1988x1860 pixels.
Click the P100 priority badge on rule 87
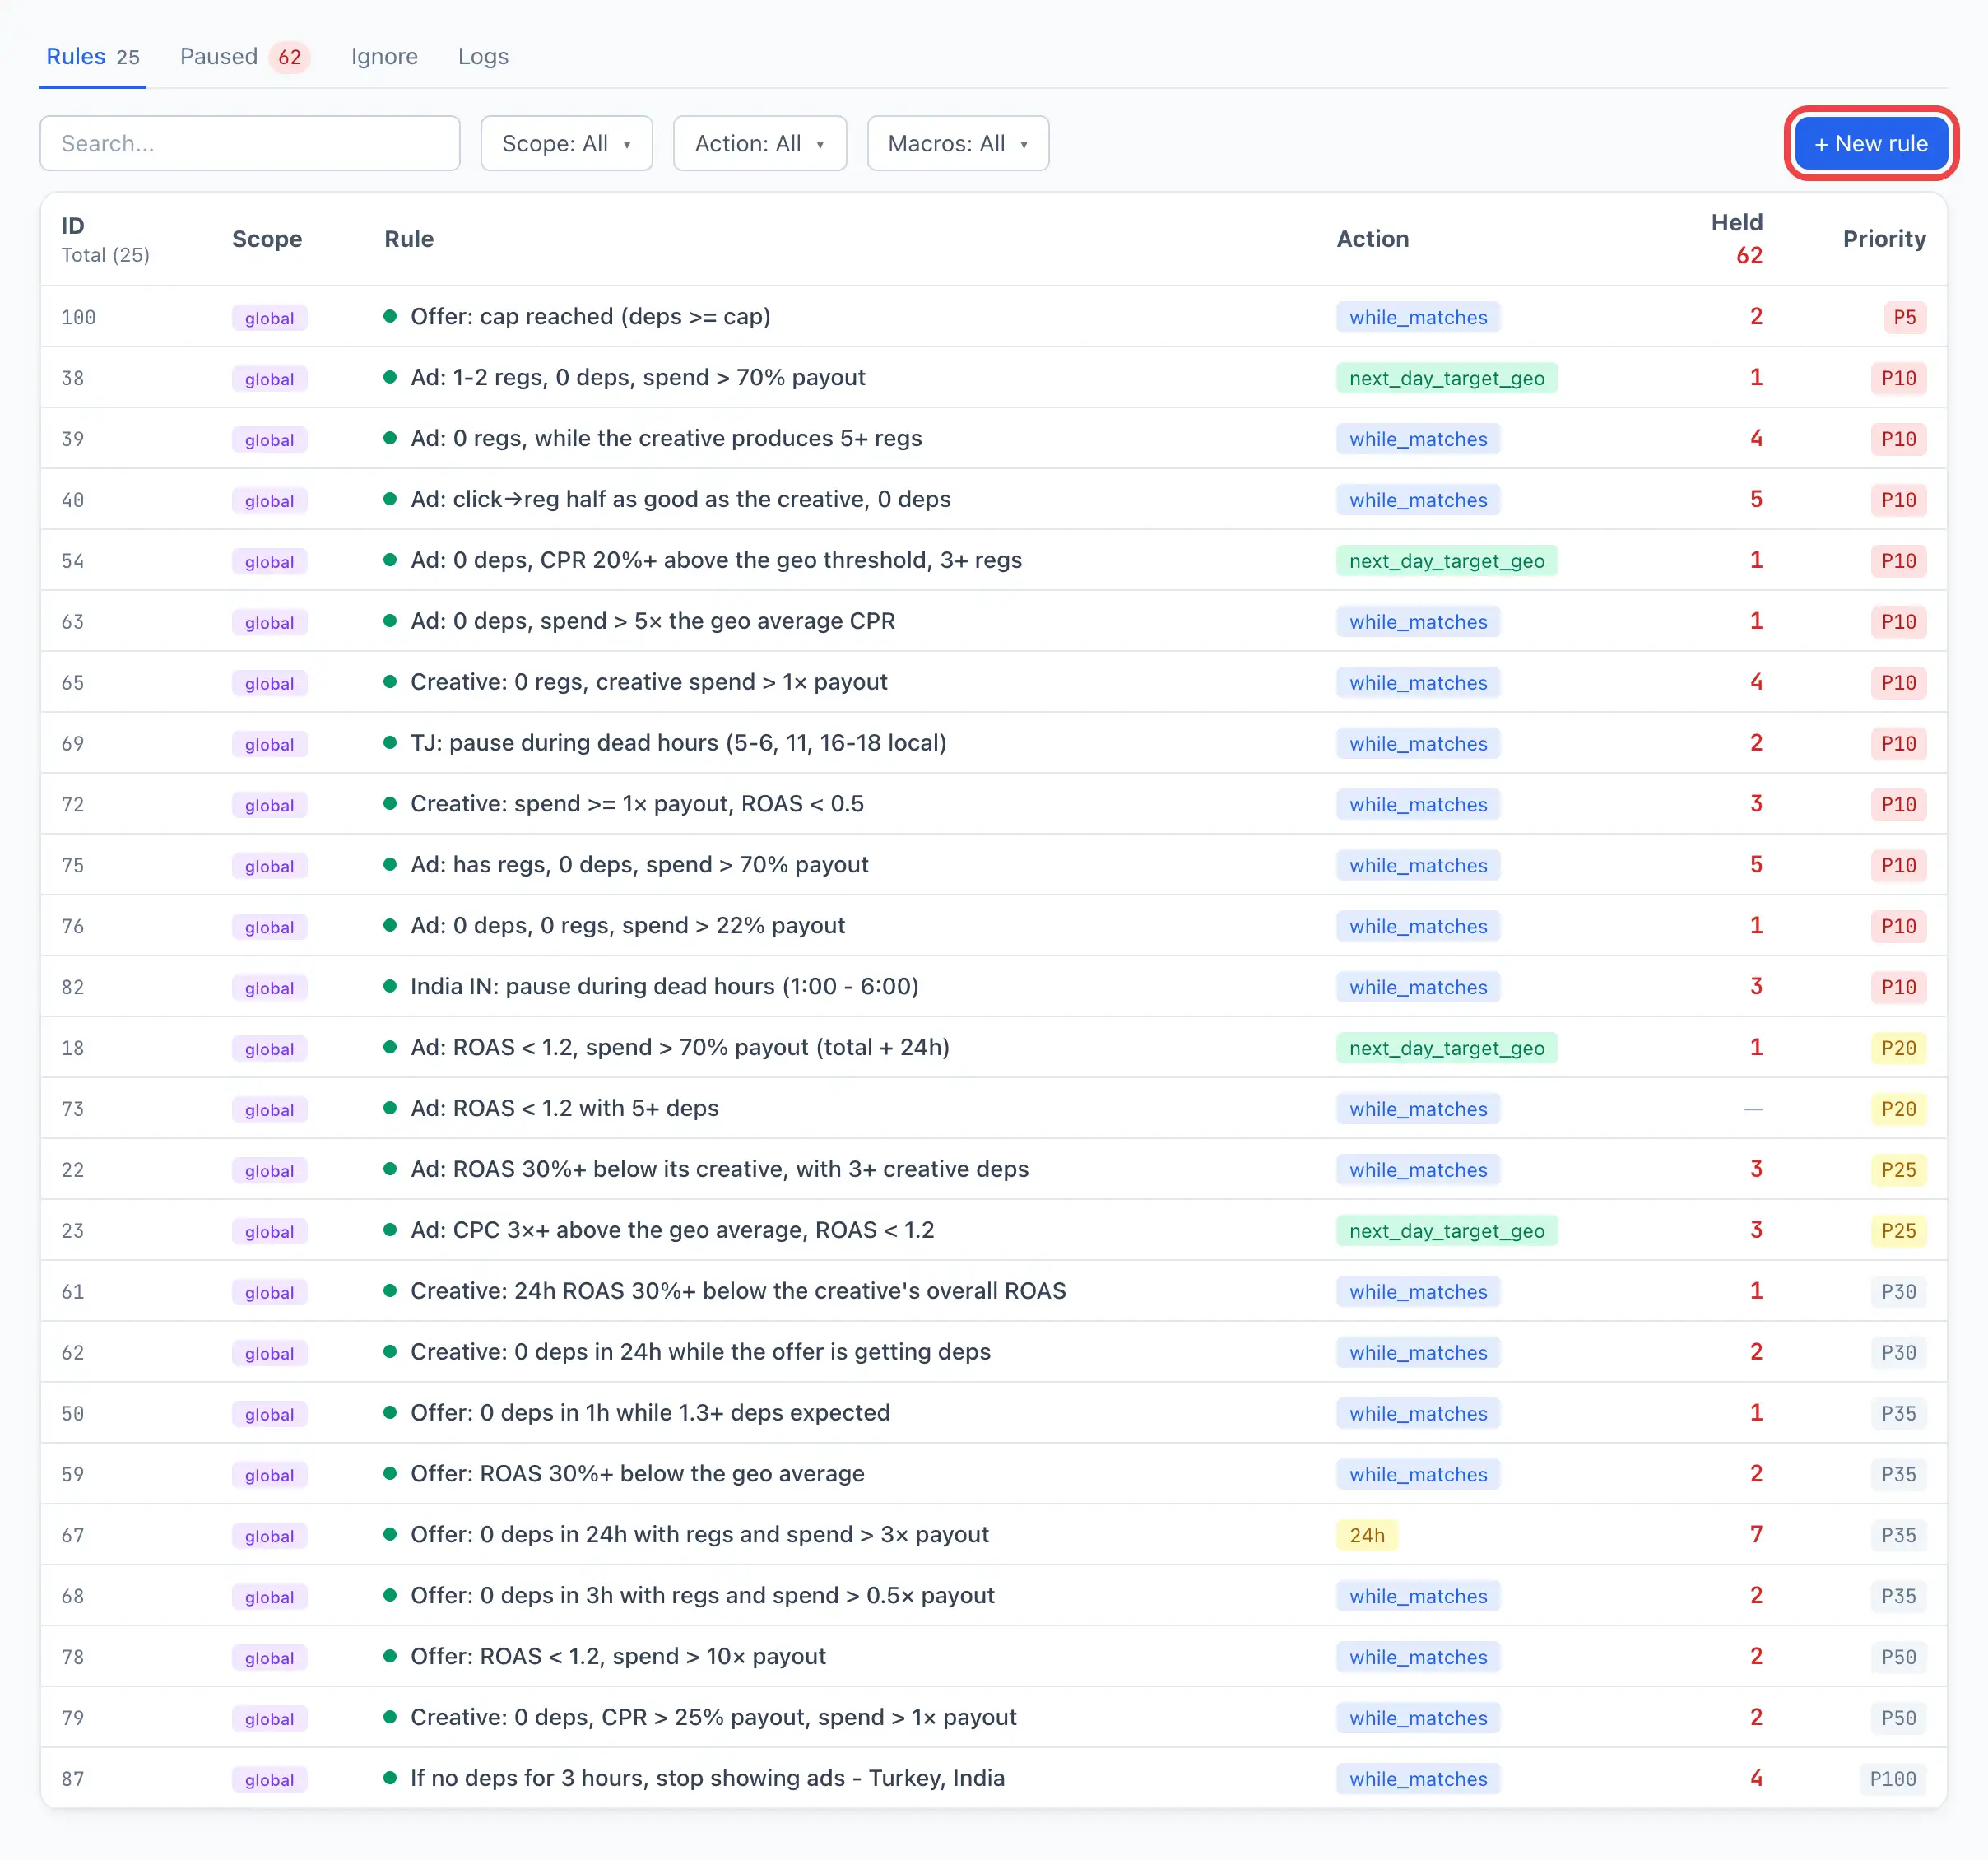[x=1892, y=1778]
